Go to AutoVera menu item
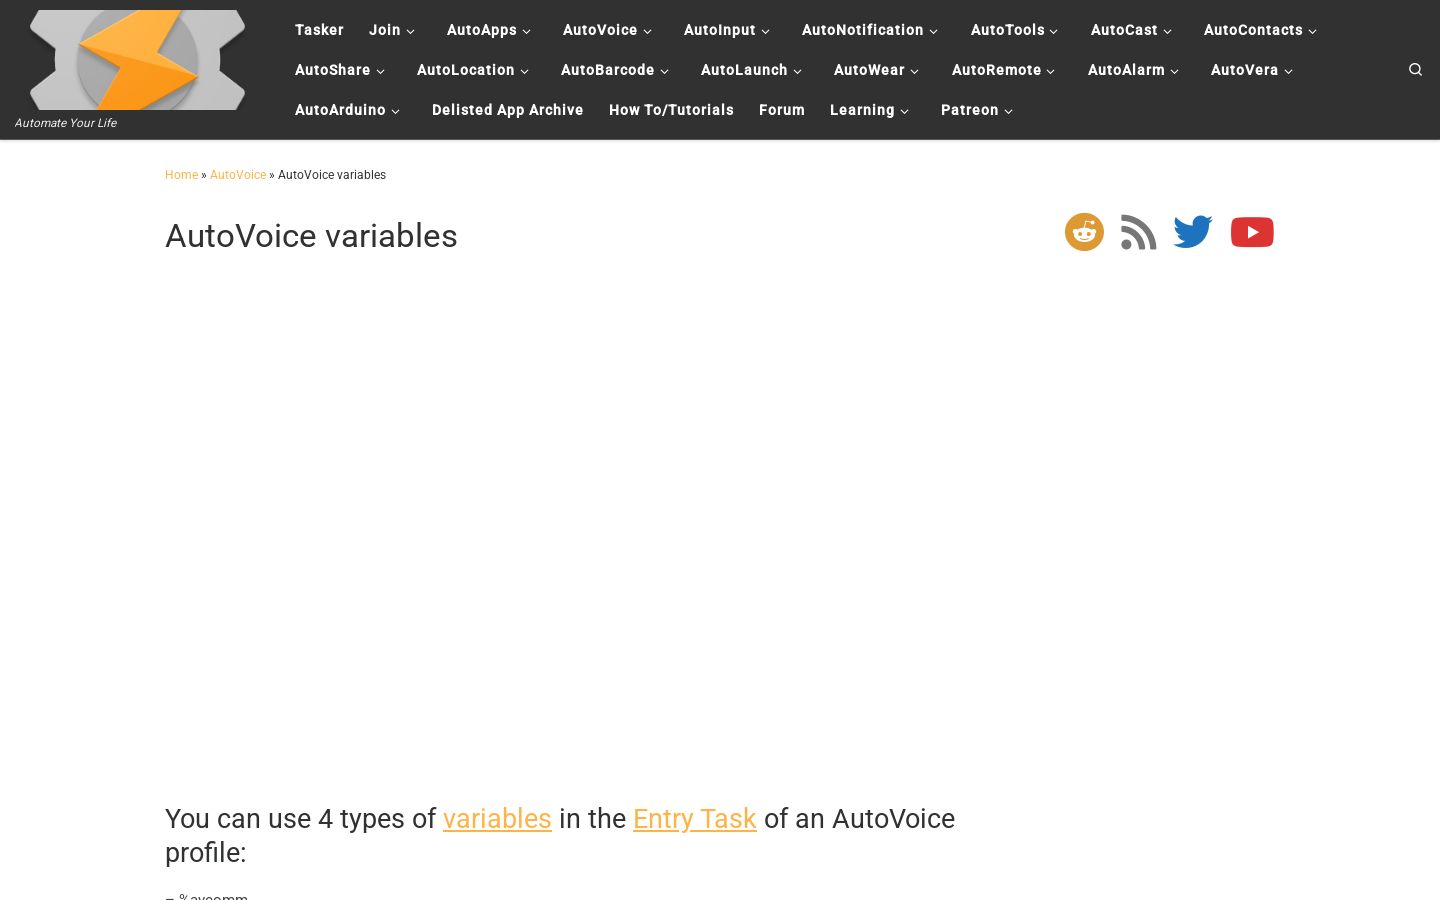The width and height of the screenshot is (1440, 900). click(x=1245, y=70)
